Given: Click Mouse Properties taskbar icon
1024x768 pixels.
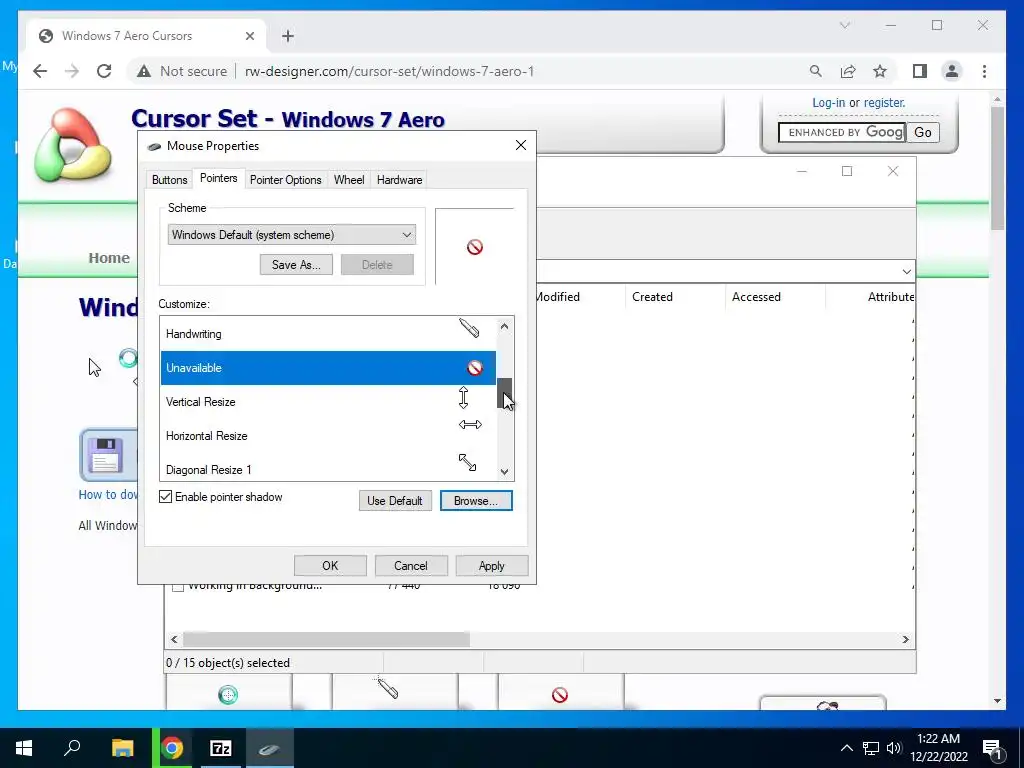Looking at the screenshot, I should coord(269,748).
